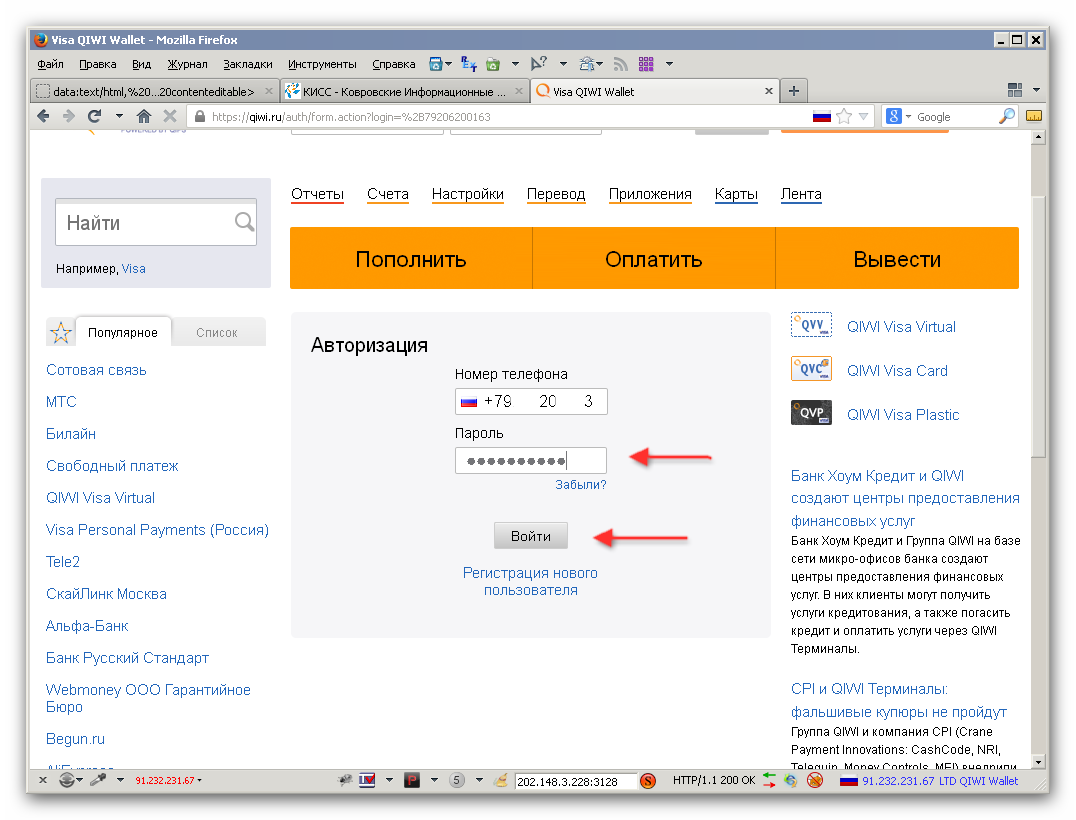Open the list all tabs dropdown
This screenshot has height=820, width=1076.
(x=1036, y=90)
